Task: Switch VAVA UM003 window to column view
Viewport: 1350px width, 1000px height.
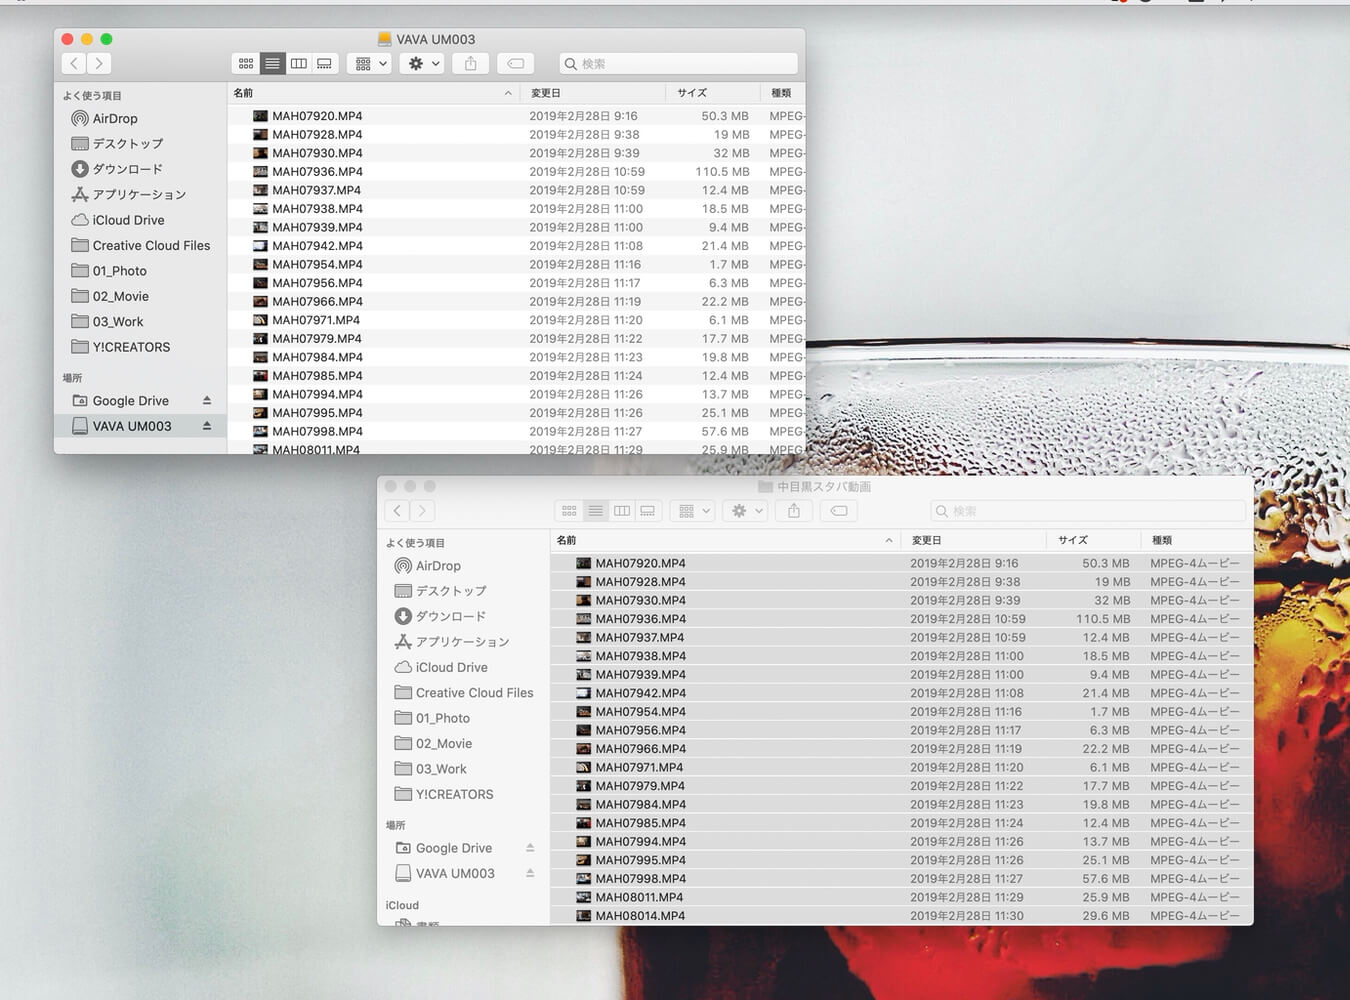Action: [x=298, y=64]
